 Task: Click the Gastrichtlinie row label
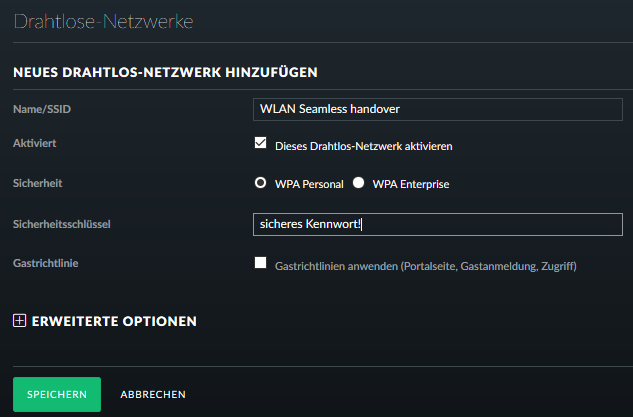[46, 263]
